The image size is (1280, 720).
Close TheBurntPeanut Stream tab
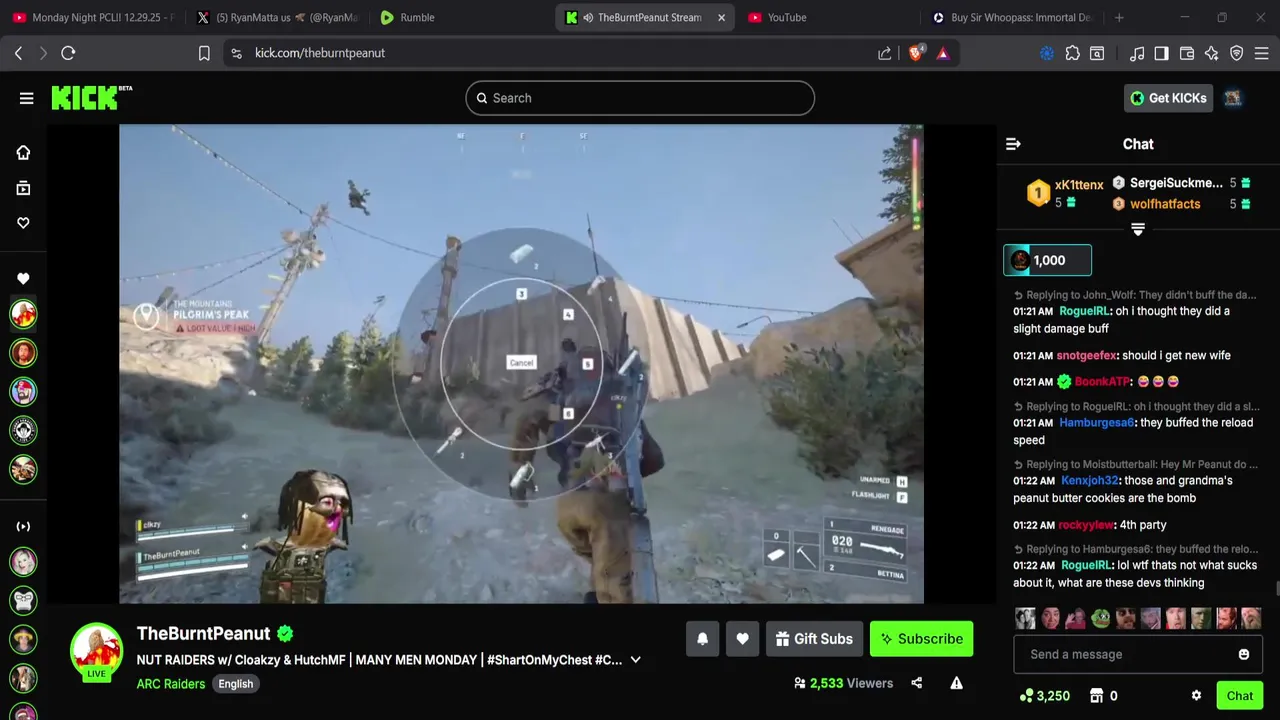(x=721, y=17)
